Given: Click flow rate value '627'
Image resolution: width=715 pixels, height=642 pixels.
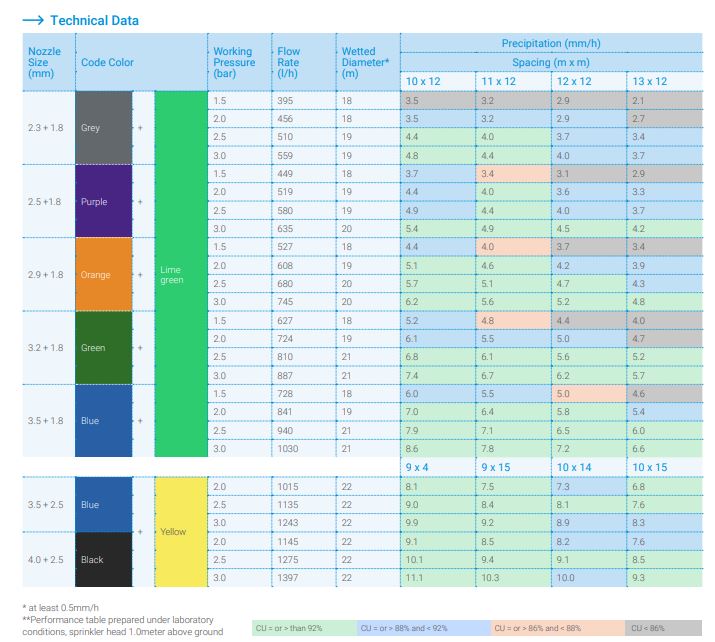Looking at the screenshot, I should (x=285, y=321).
